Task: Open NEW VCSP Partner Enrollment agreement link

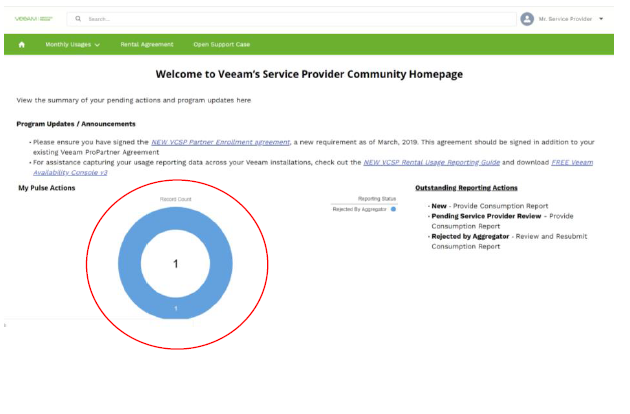Action: point(220,142)
